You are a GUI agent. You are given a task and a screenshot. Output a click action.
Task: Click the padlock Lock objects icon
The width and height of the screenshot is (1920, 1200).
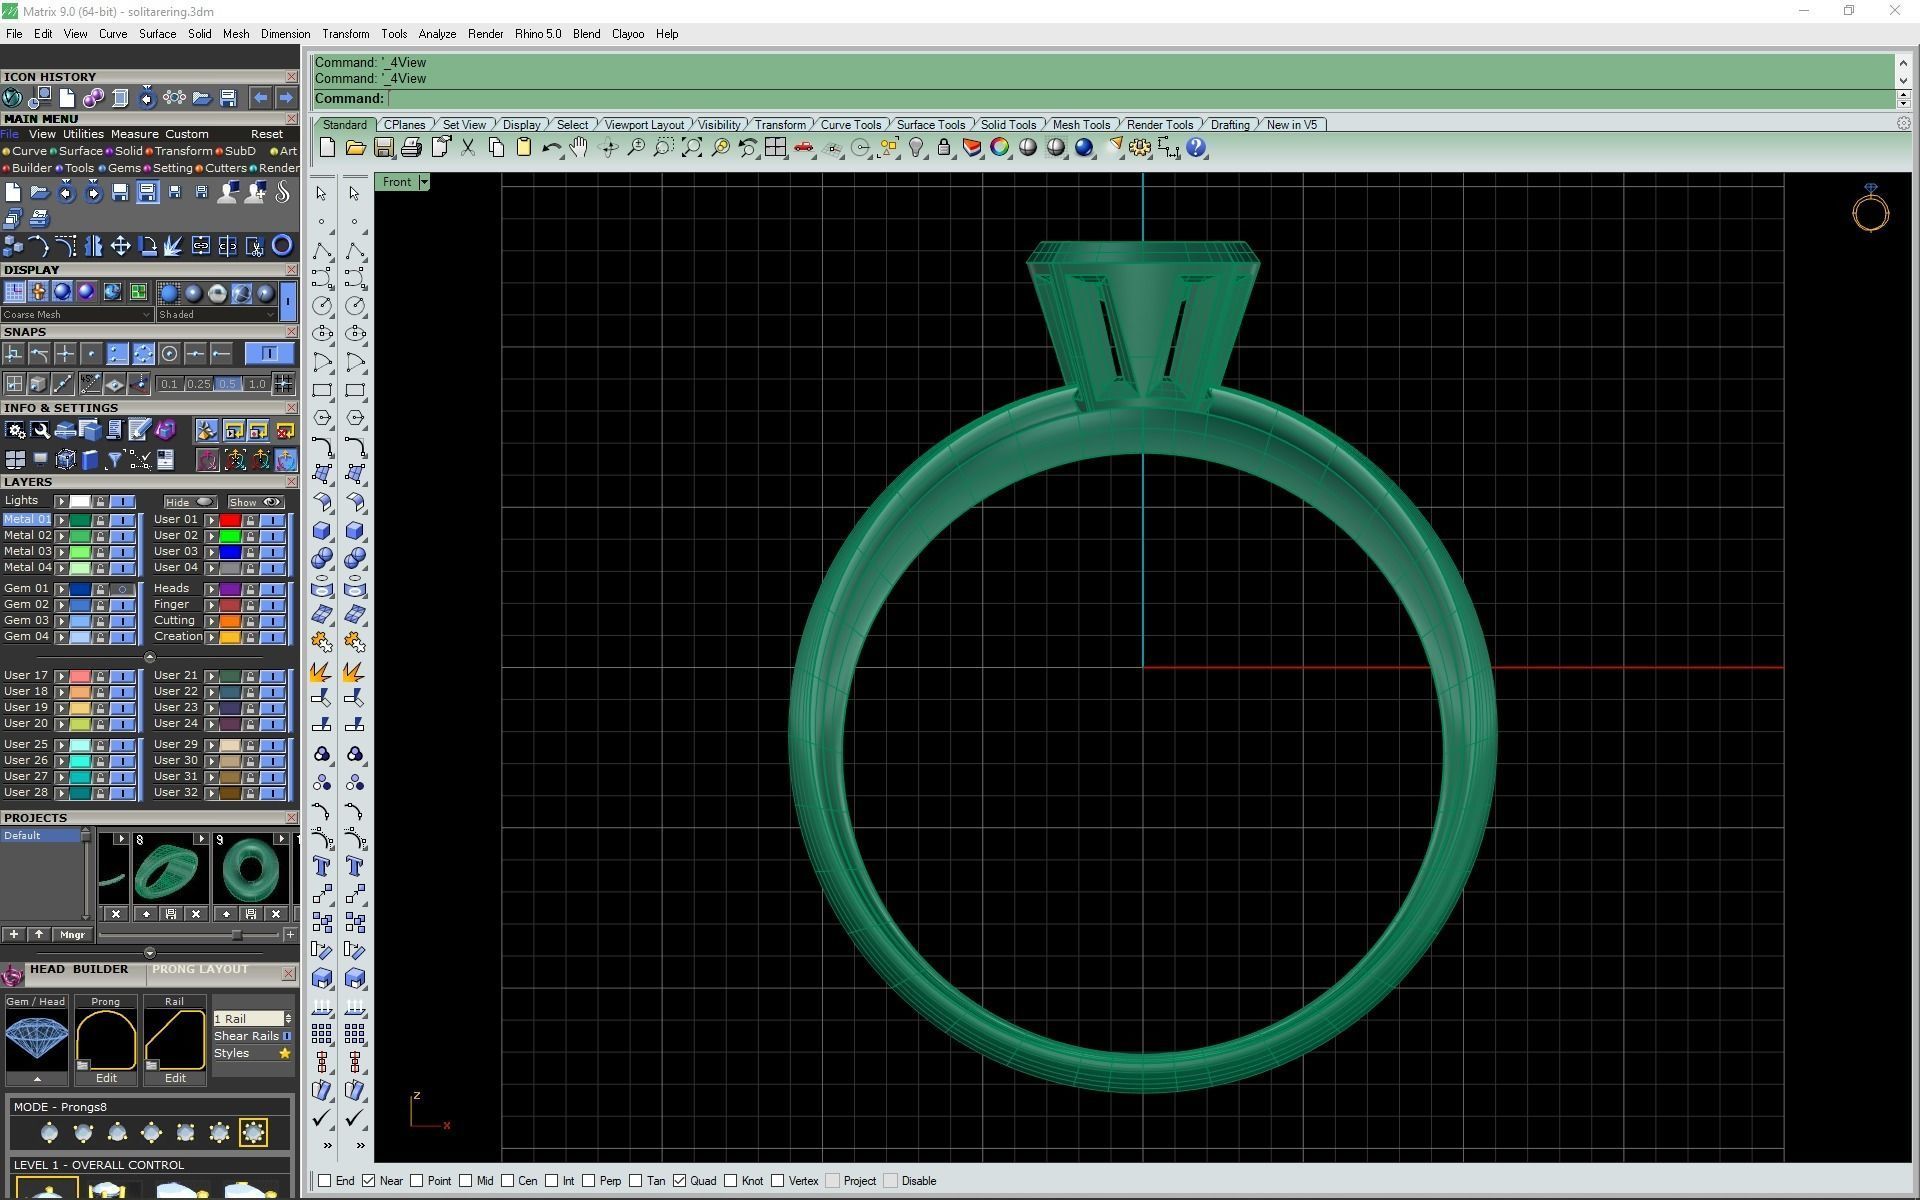click(944, 148)
